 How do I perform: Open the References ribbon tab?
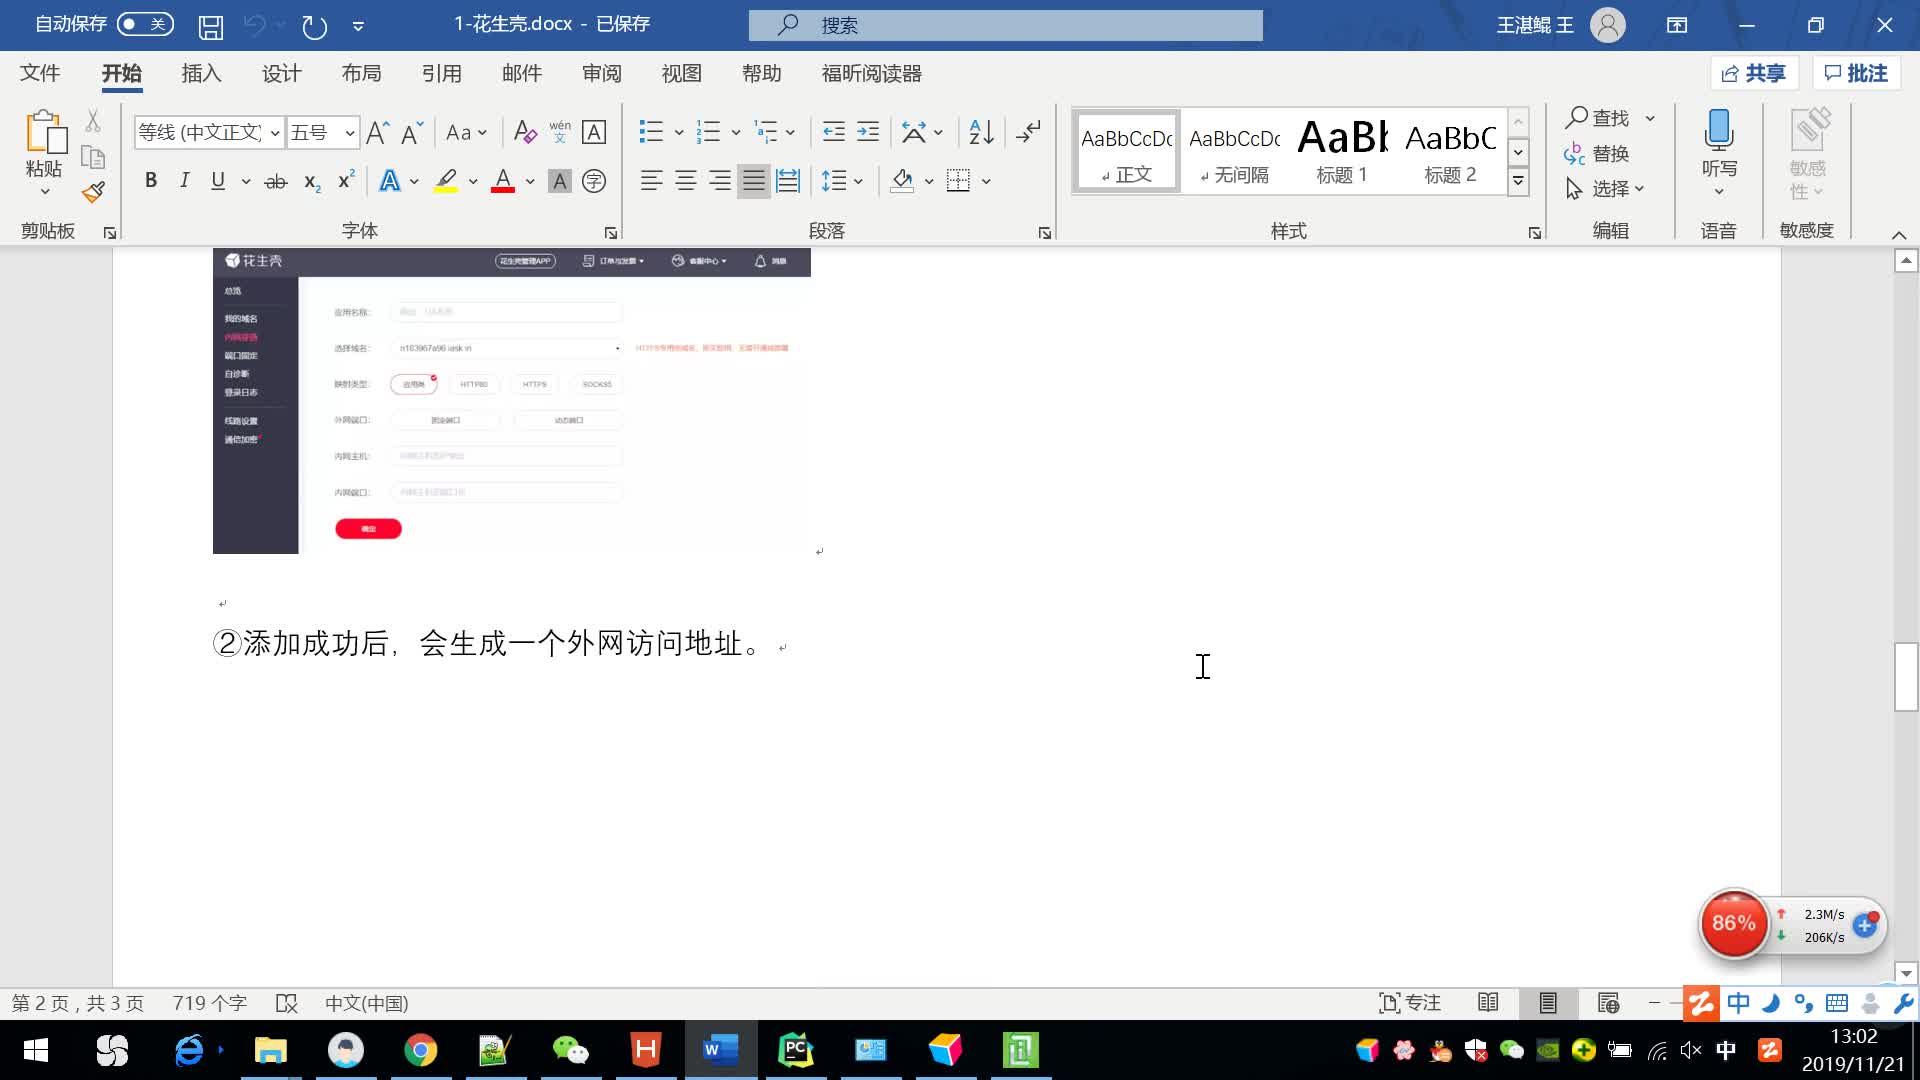click(x=441, y=73)
